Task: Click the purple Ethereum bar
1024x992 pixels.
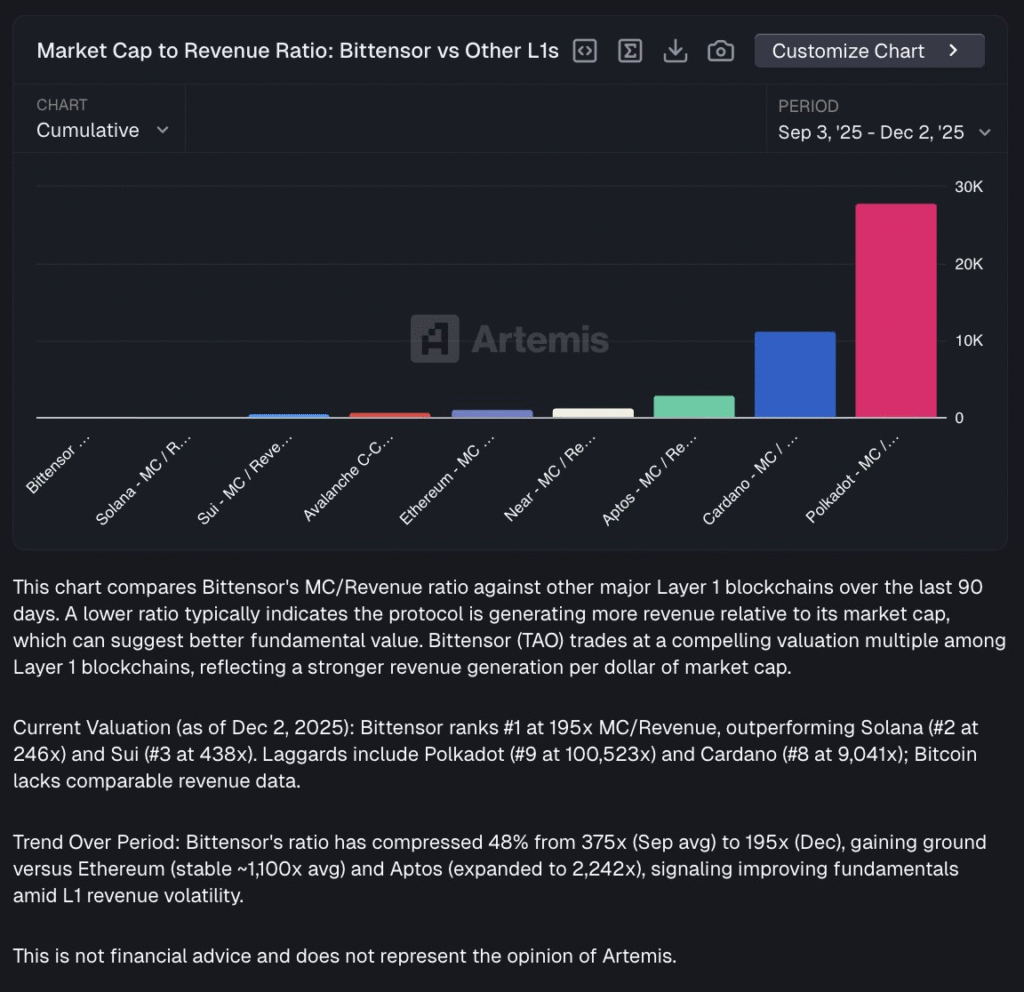Action: [492, 413]
